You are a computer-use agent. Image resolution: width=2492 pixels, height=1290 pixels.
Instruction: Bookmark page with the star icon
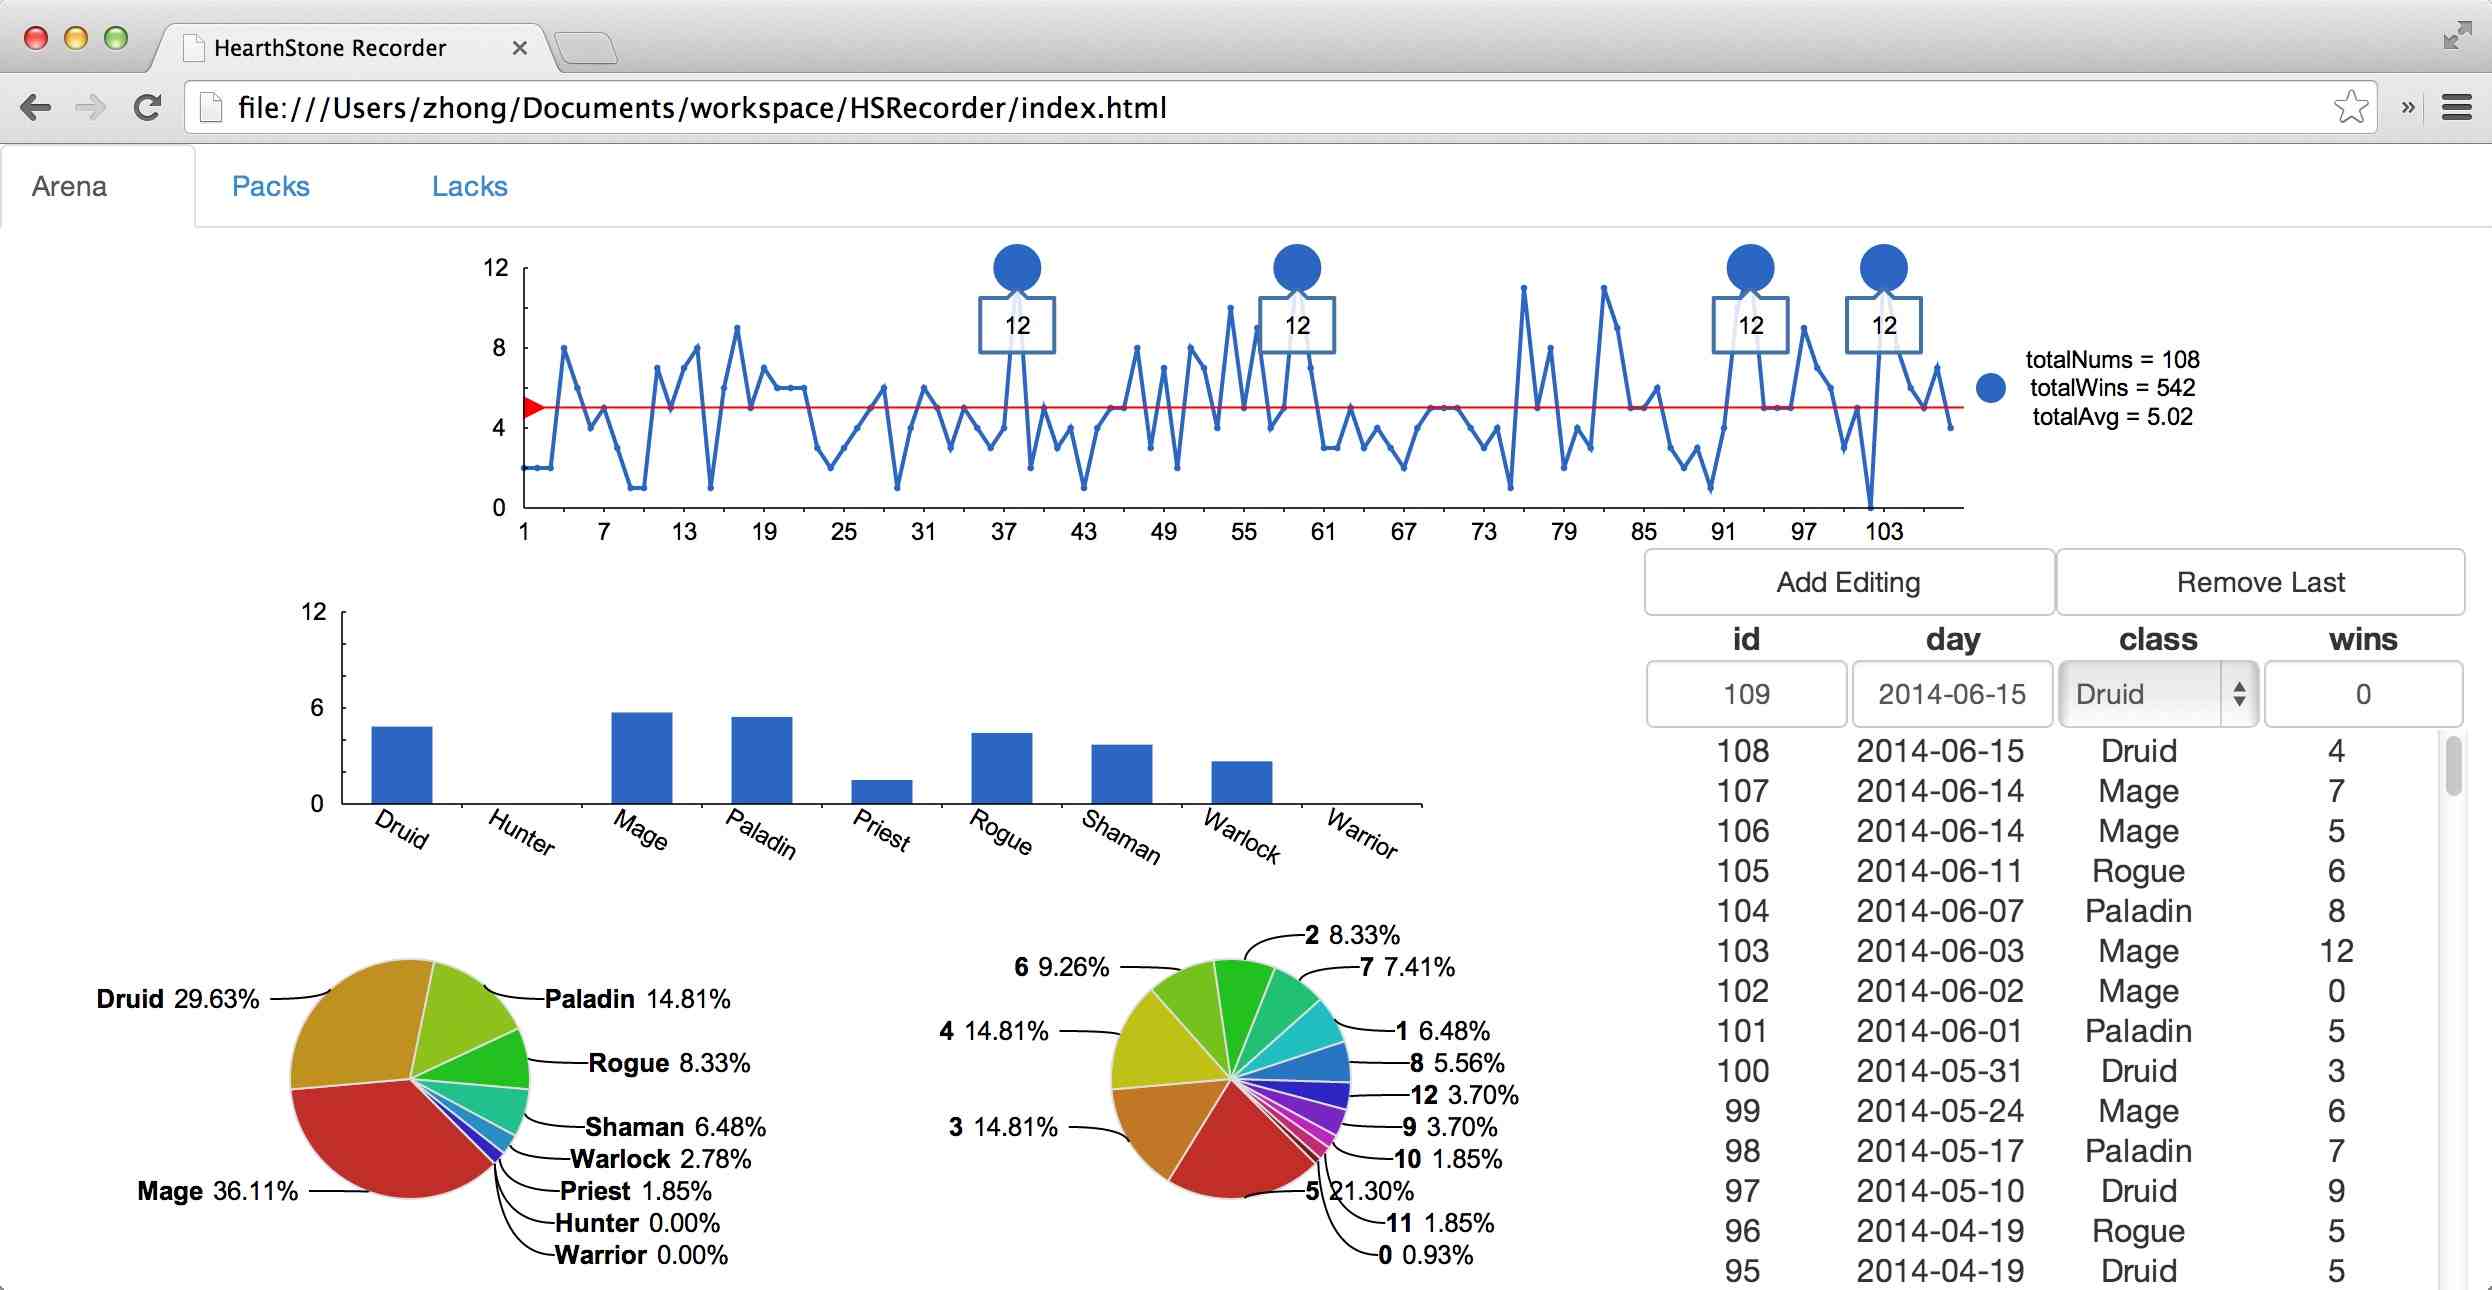click(x=2350, y=107)
